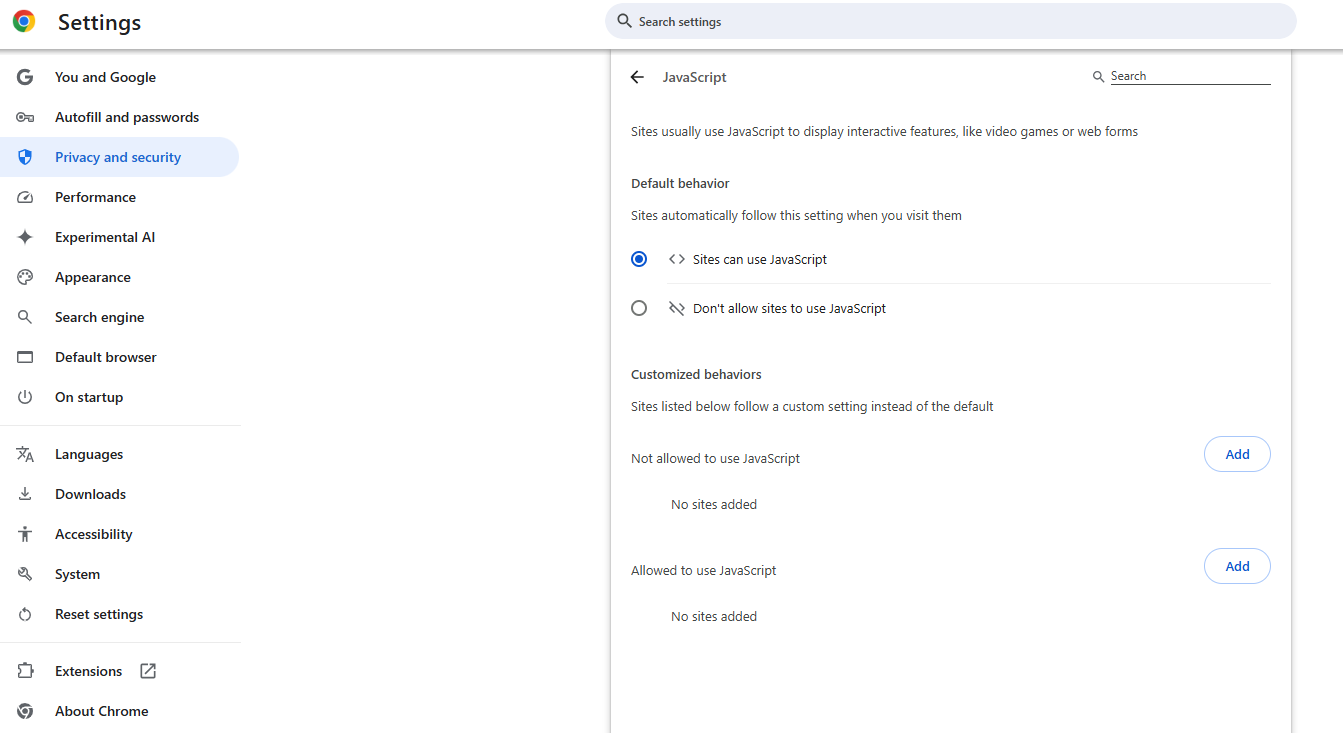Click the Chrome logo icon

tap(24, 21)
